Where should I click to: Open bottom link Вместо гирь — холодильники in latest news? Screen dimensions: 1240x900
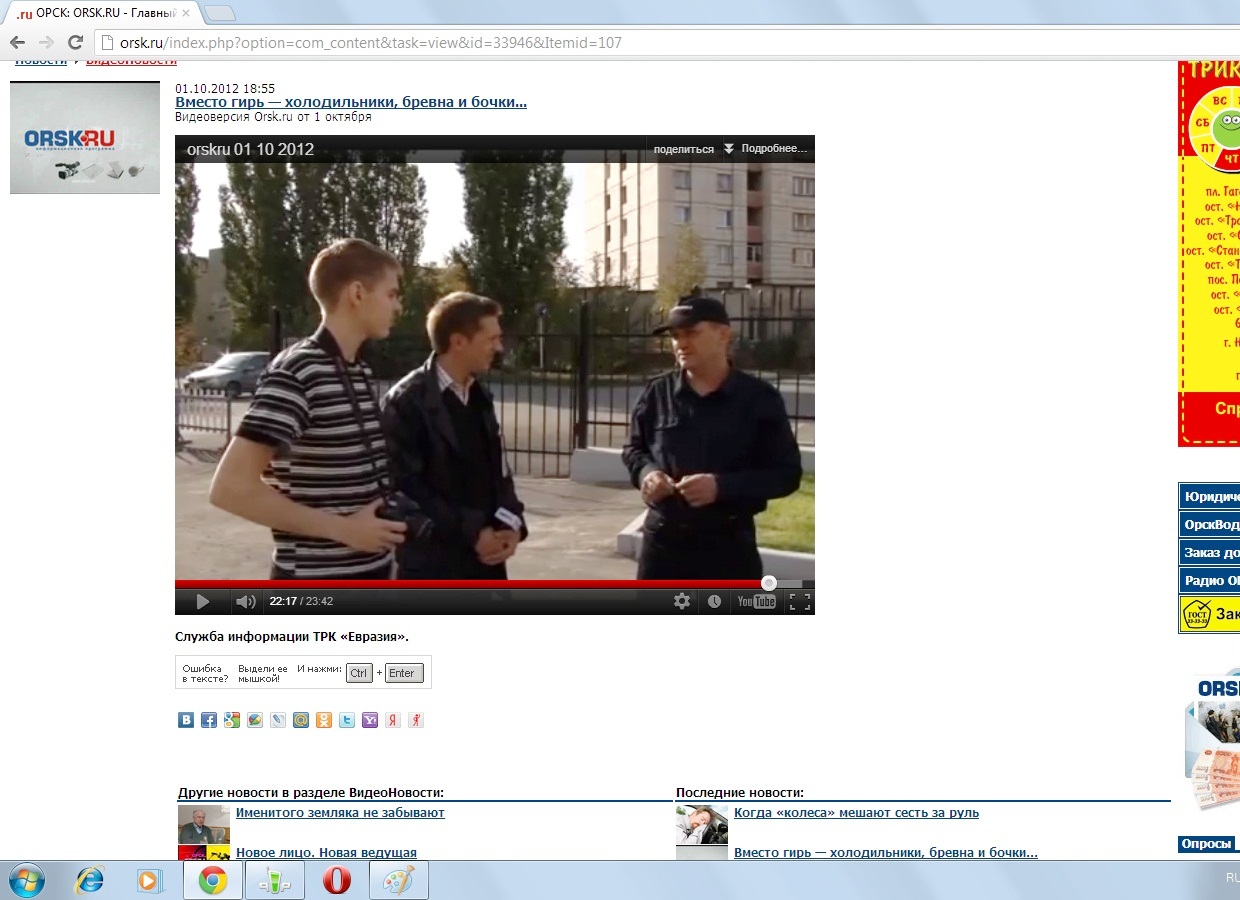(886, 853)
